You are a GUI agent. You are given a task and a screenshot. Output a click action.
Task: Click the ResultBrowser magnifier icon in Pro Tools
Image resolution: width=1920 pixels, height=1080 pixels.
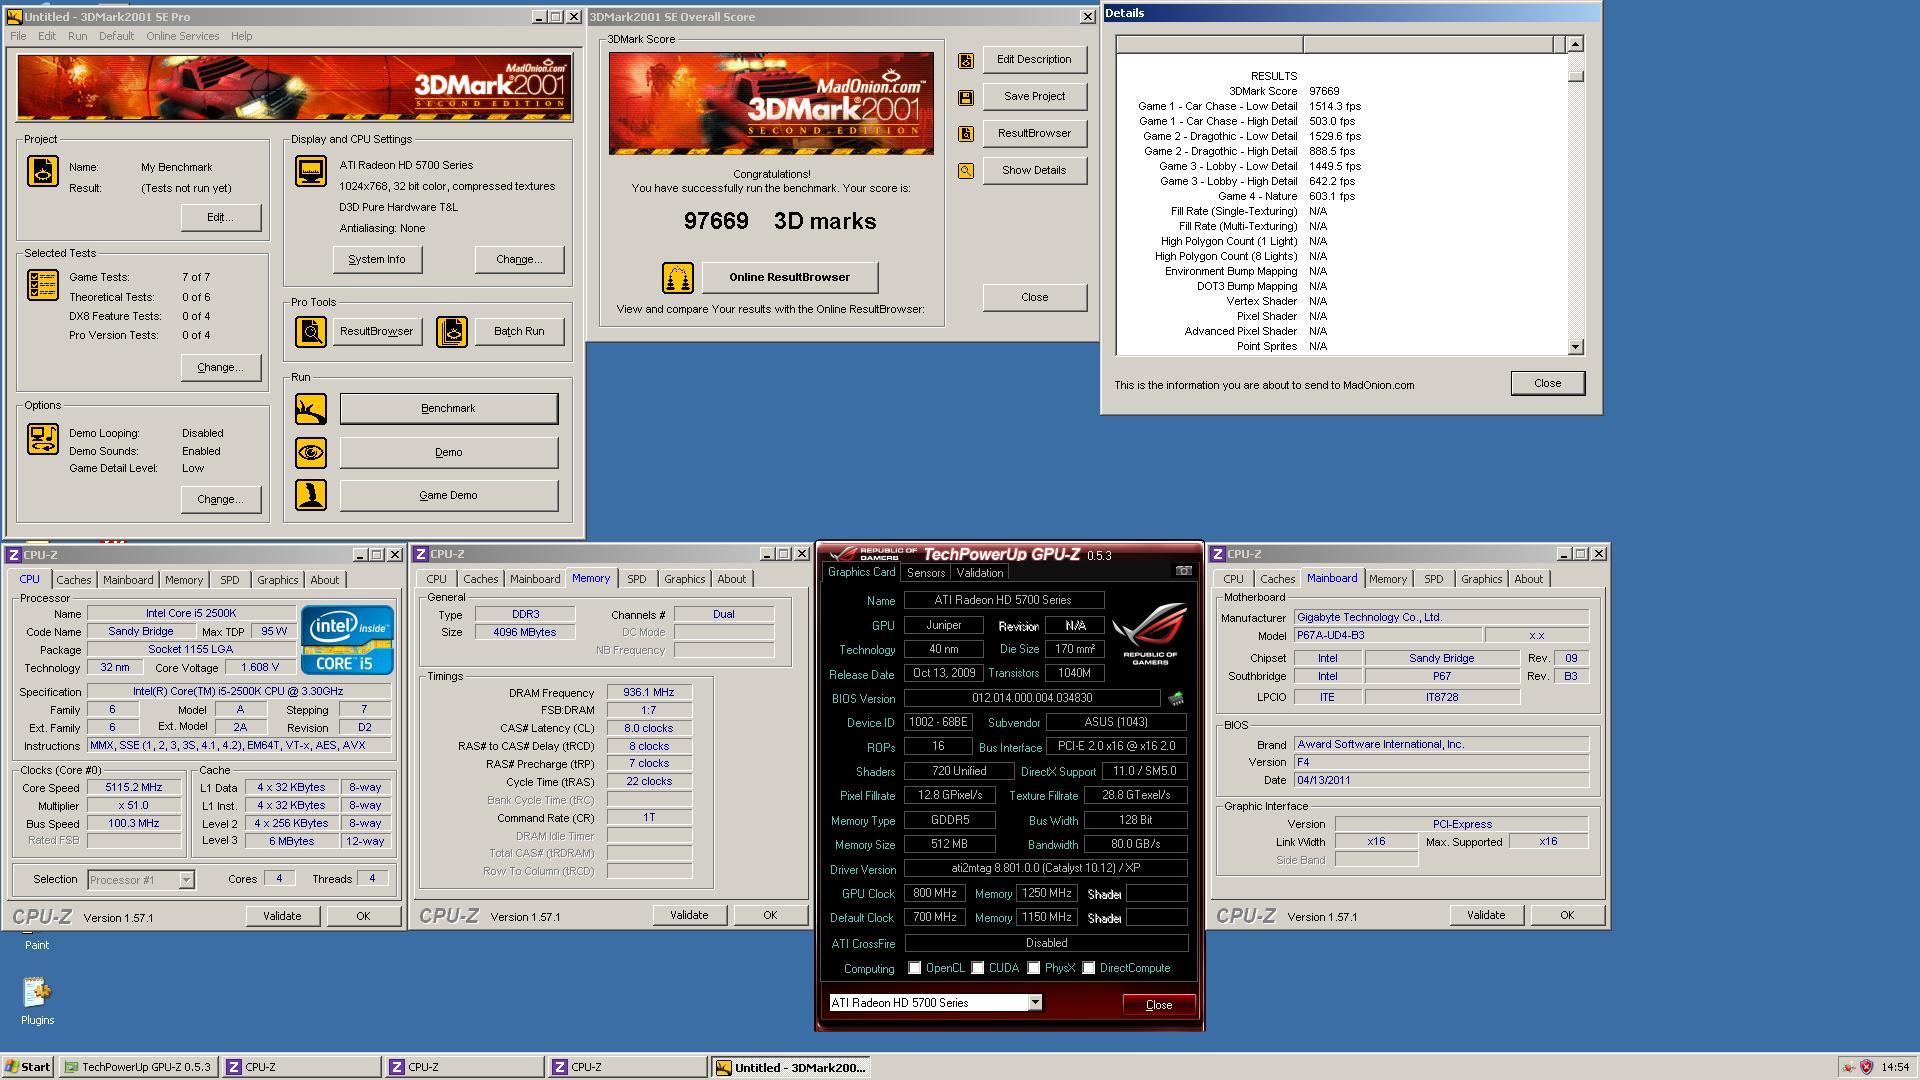(x=310, y=331)
